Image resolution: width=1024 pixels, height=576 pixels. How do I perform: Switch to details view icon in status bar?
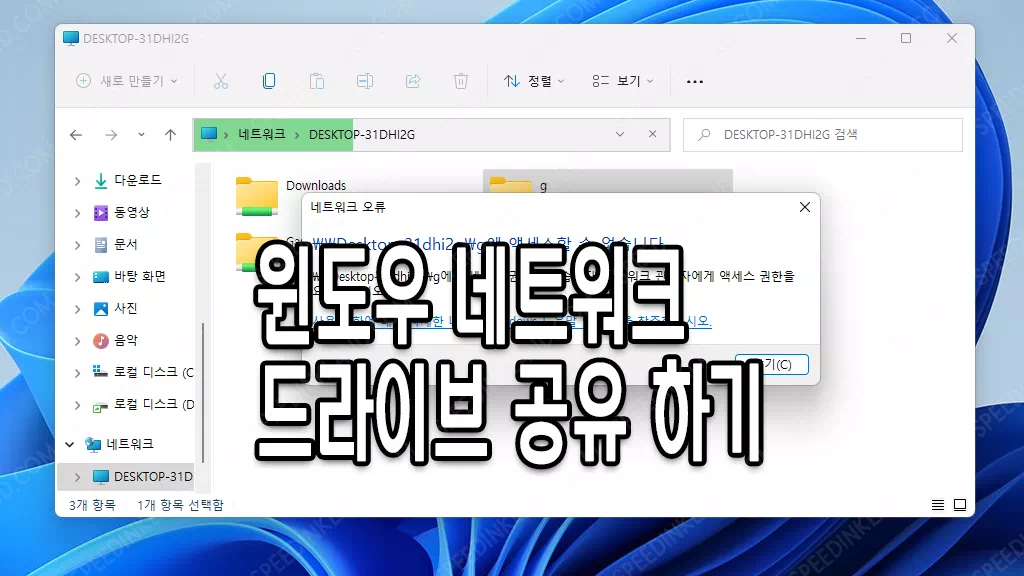[x=938, y=505]
